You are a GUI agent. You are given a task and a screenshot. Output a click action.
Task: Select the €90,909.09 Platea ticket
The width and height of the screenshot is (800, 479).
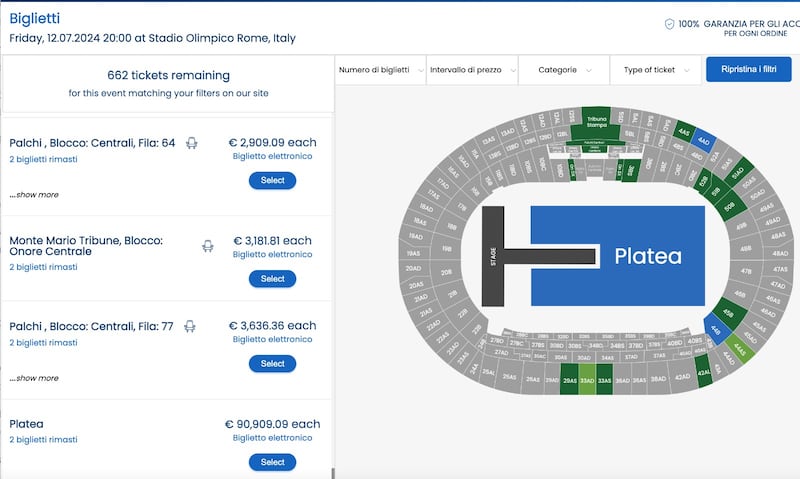[x=272, y=462]
